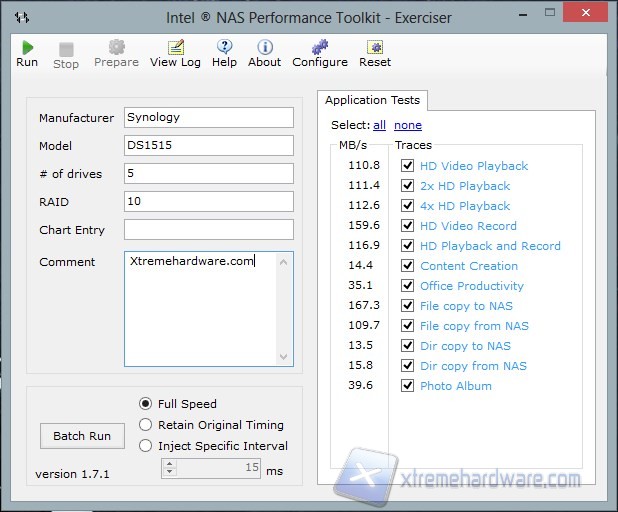Click the interval spinner up arrow
Screen dimensions: 618x512
tap(169, 463)
